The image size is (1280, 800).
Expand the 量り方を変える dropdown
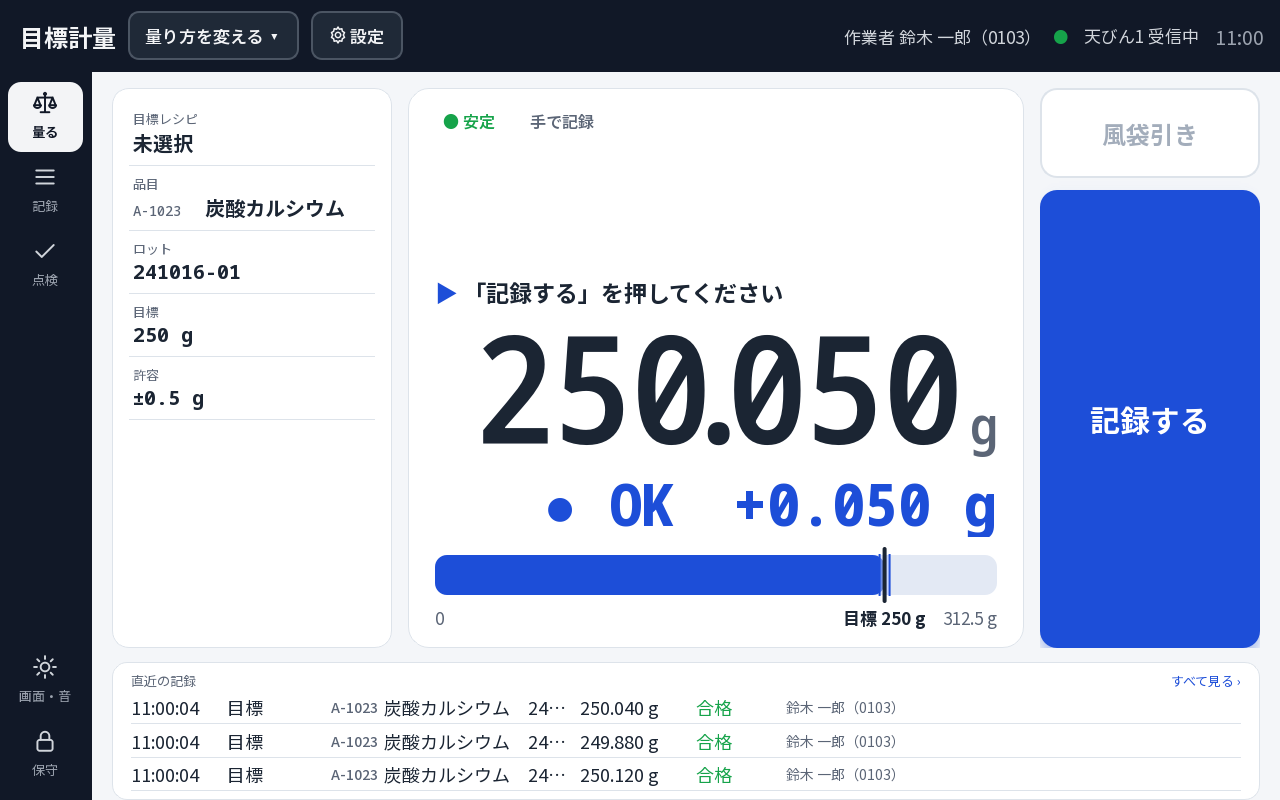point(213,36)
